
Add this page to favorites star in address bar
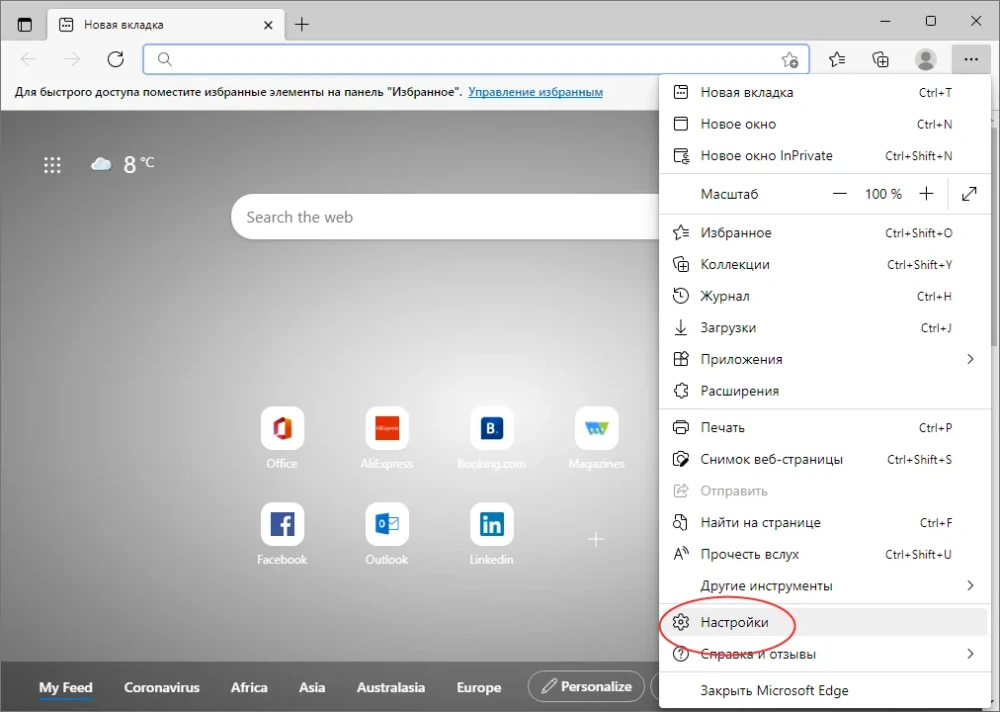(790, 60)
